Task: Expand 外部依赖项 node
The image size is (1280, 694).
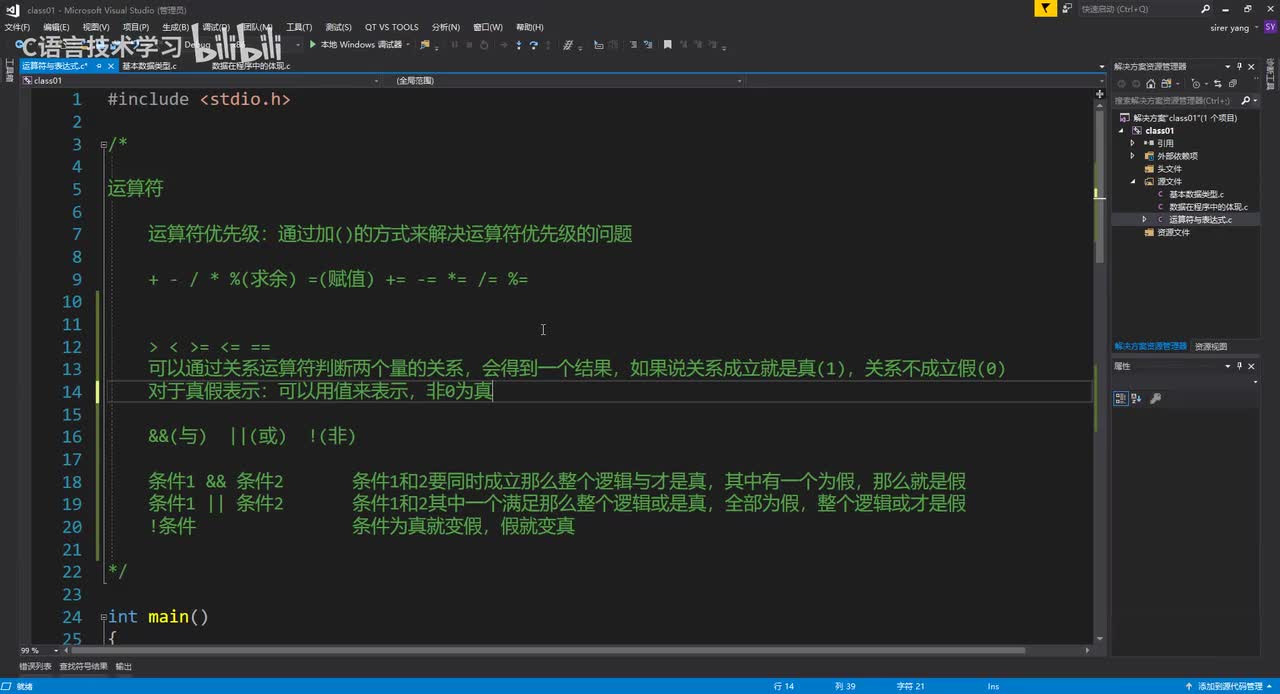Action: point(1133,156)
